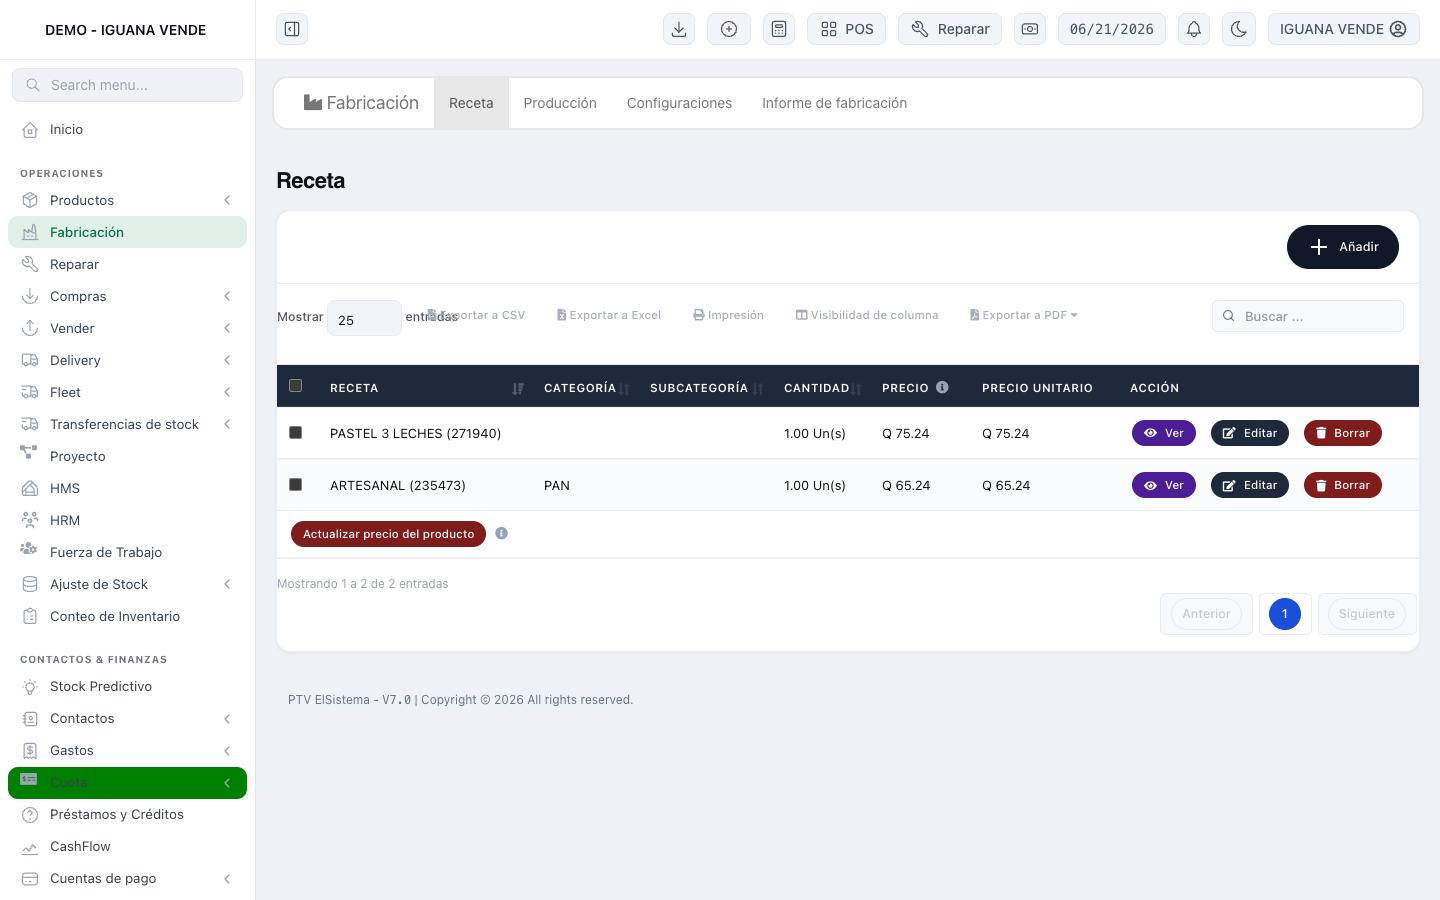The height and width of the screenshot is (900, 1440).
Task: Toggle the sidebar collapse icon
Action: coord(292,29)
